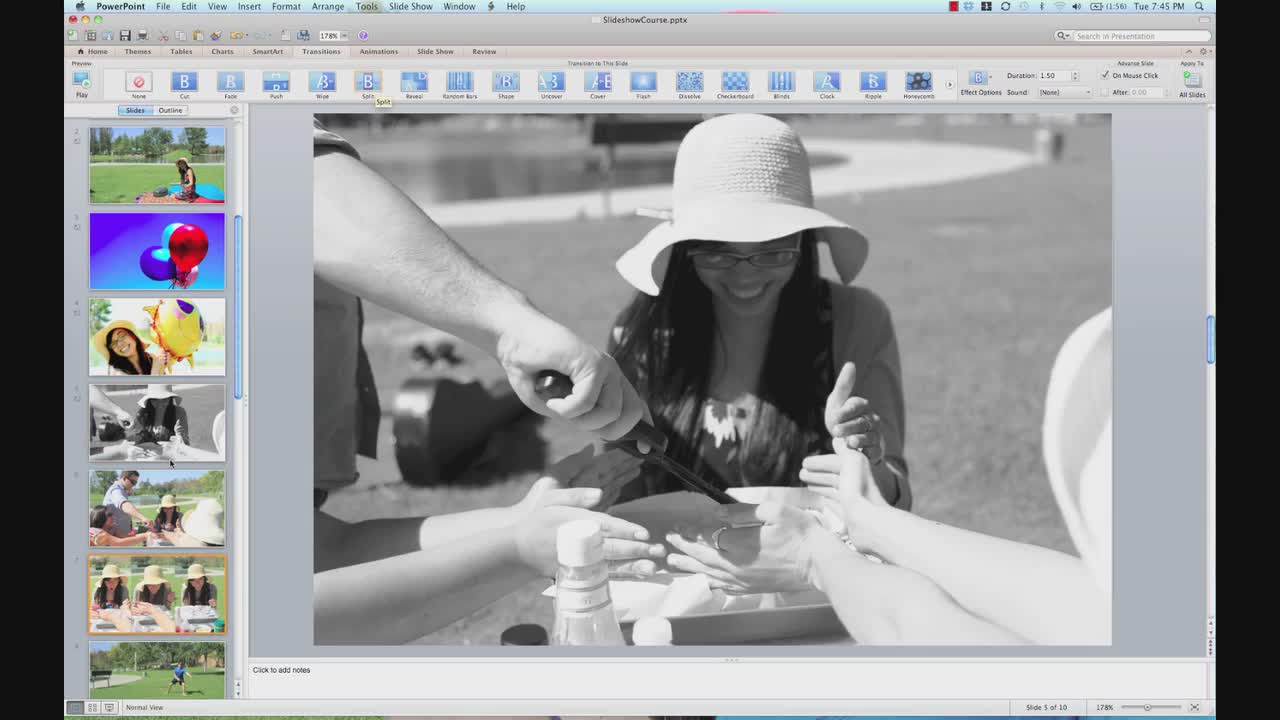
Task: Apply the Checkerboard transition
Action: pos(735,85)
